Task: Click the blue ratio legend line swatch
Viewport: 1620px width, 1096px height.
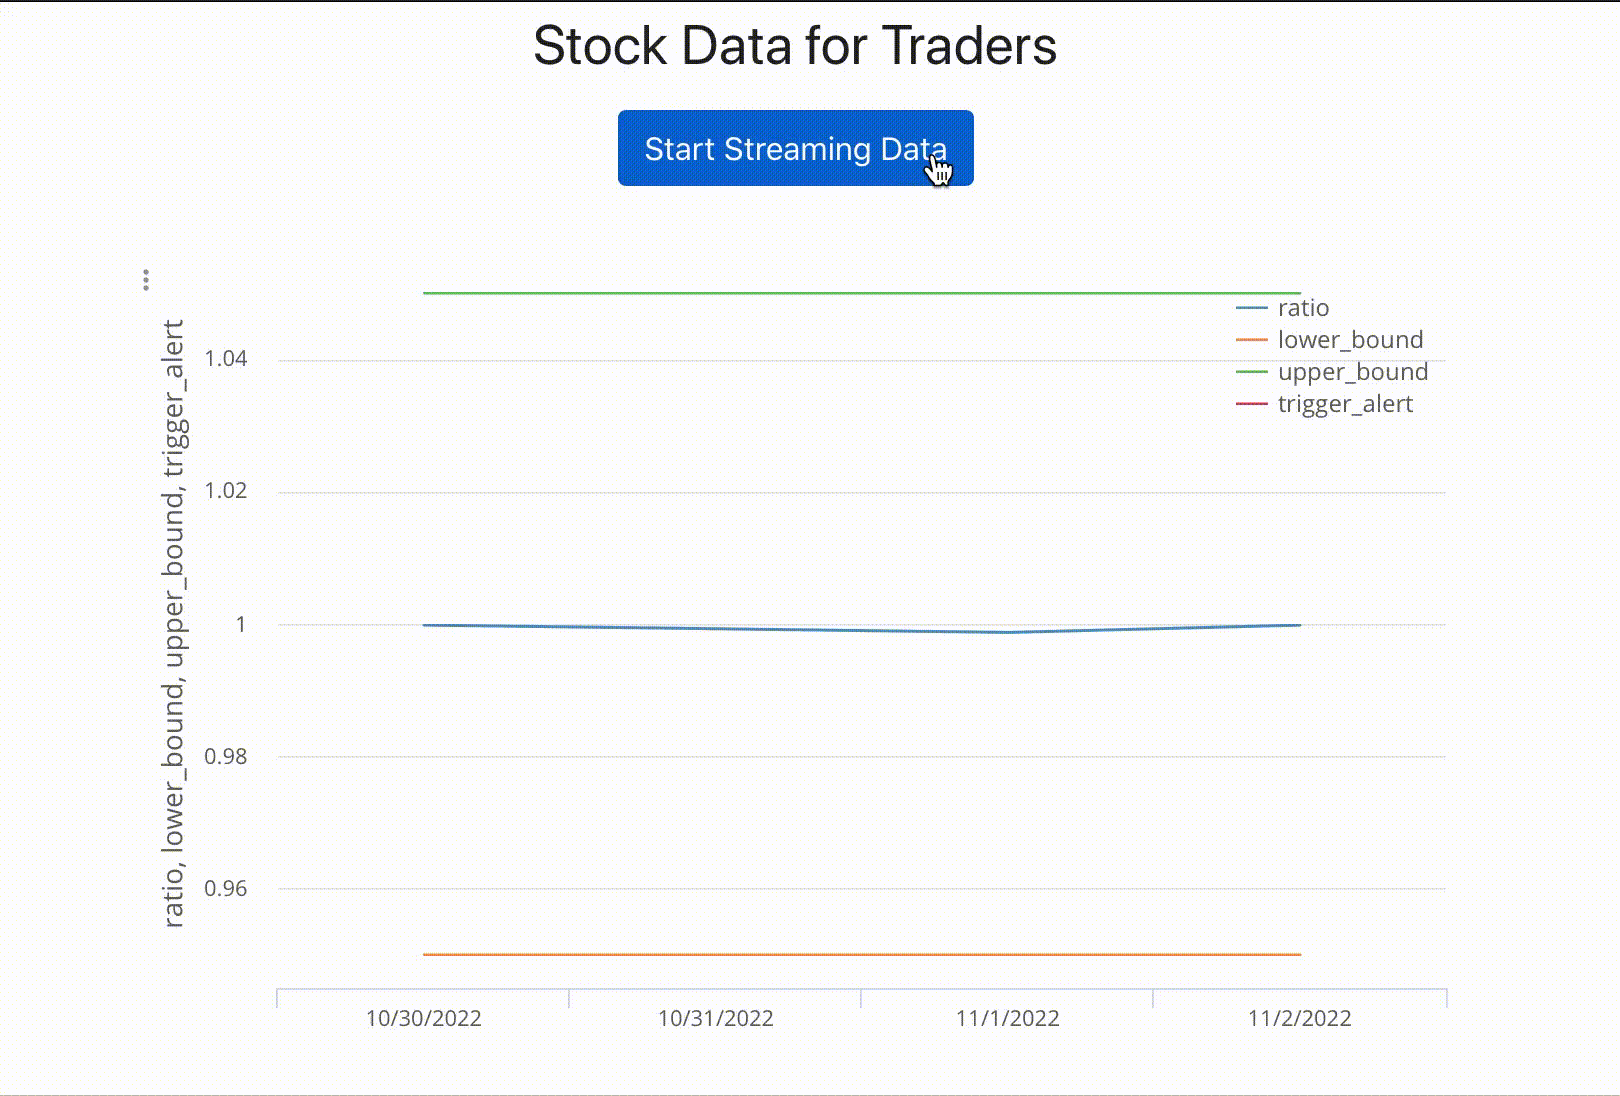Action: pos(1252,308)
